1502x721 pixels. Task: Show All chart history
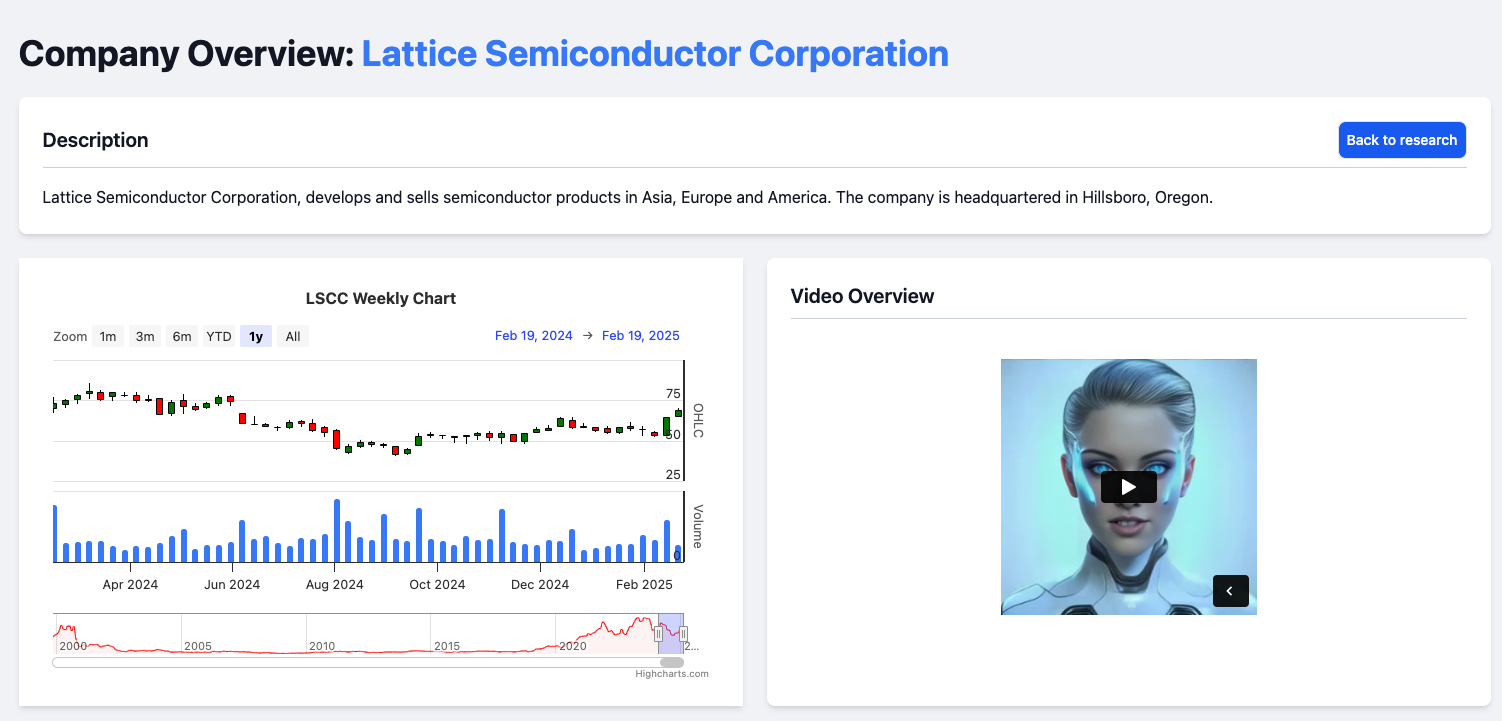(x=293, y=337)
